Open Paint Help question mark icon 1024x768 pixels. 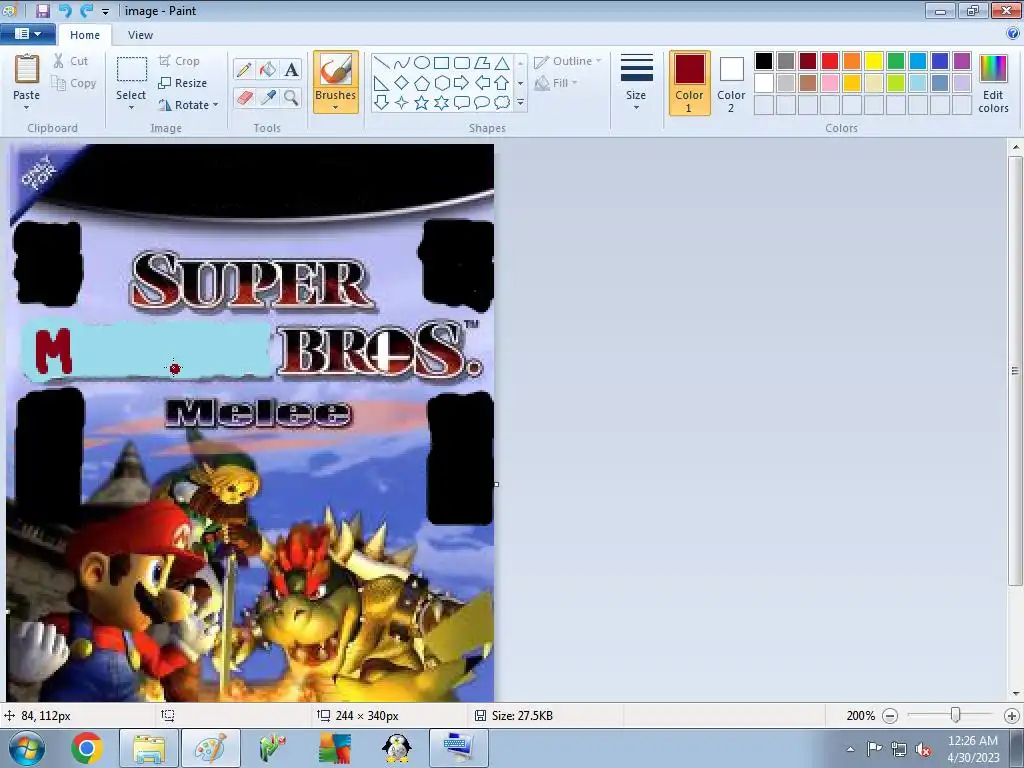1014,34
